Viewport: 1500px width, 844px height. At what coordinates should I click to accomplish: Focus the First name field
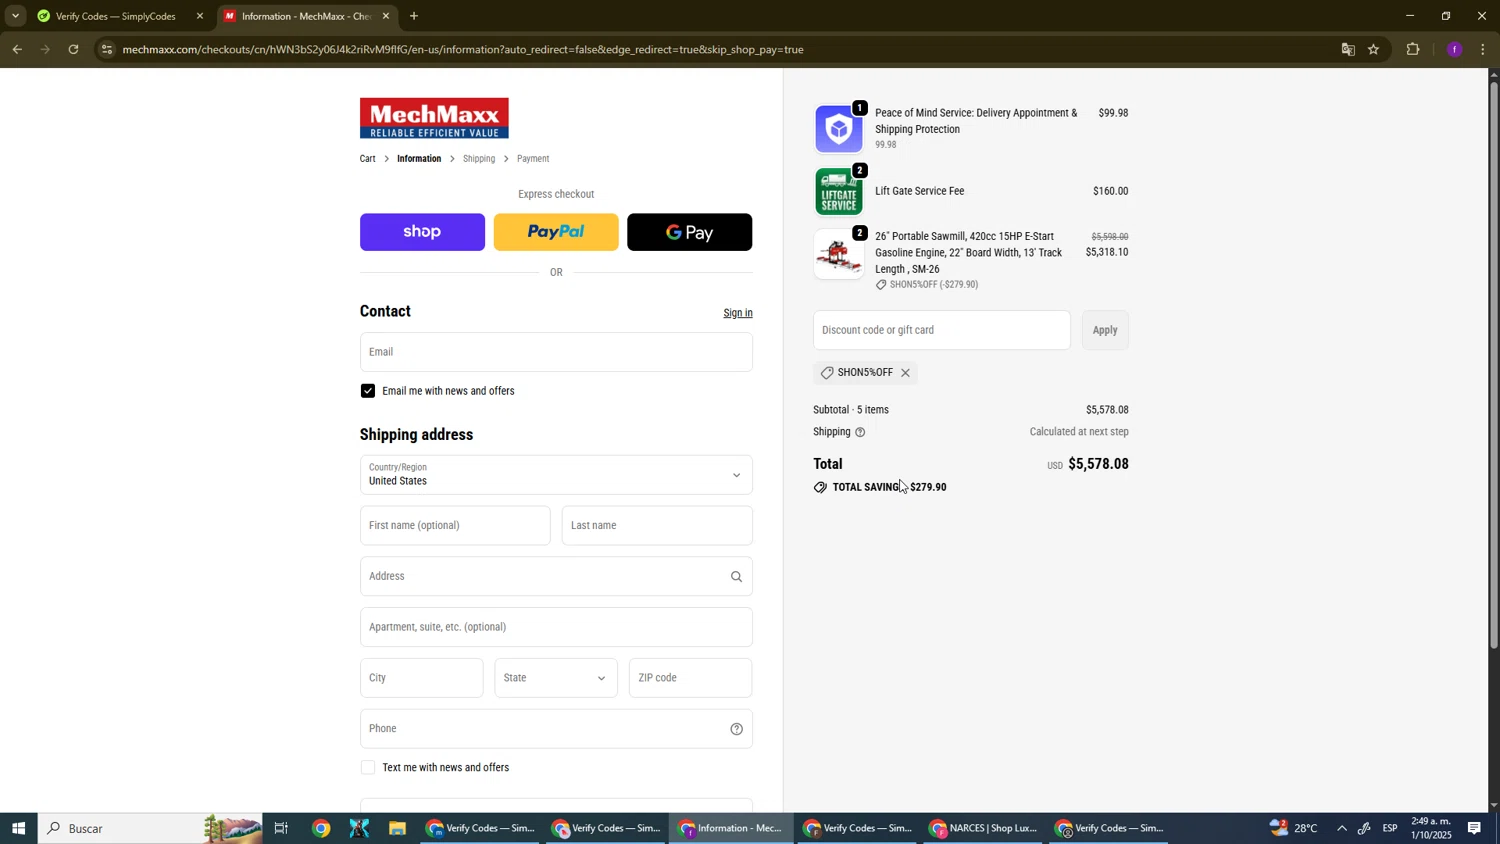click(x=455, y=526)
